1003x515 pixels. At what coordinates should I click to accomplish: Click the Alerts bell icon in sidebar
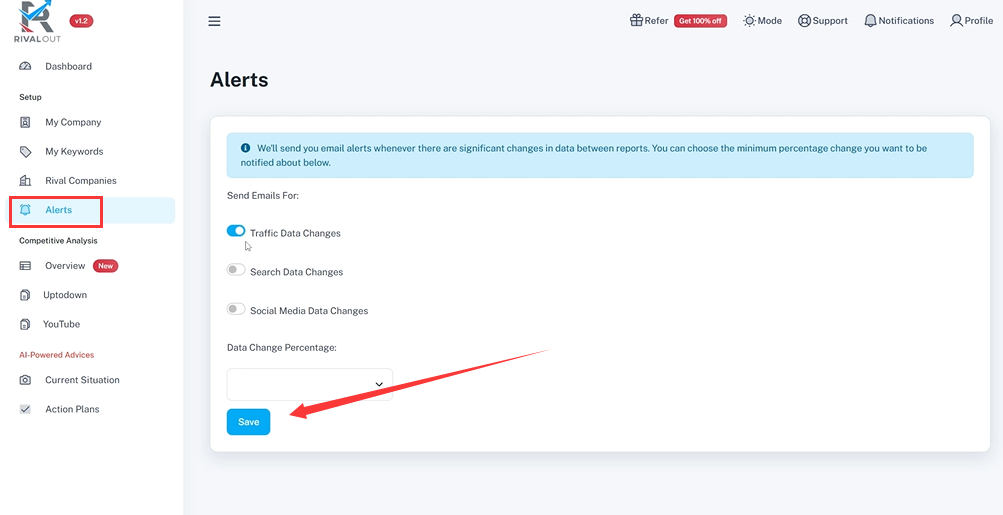25,210
